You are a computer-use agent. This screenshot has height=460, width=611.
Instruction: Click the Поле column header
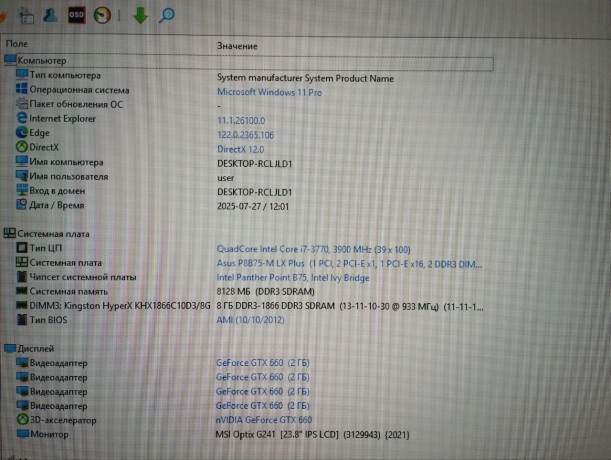tap(17, 44)
